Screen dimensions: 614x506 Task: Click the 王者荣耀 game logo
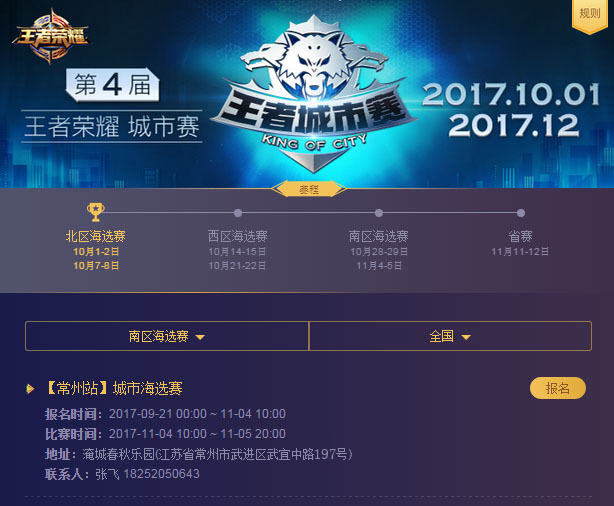click(x=51, y=37)
